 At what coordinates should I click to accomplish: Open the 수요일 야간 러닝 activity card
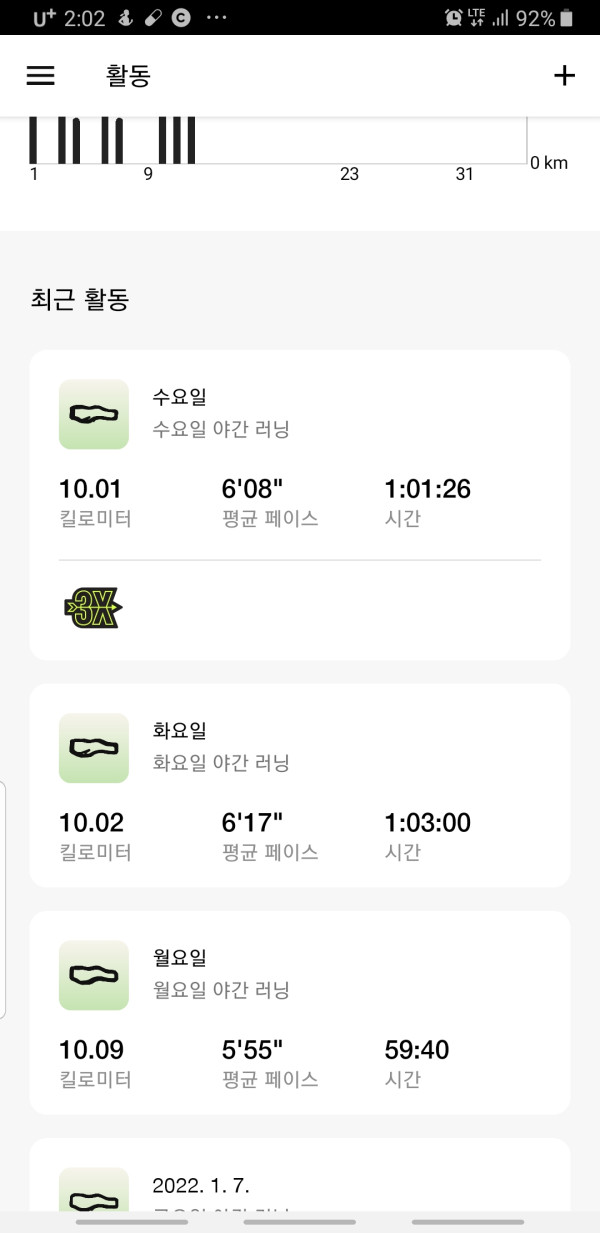pyautogui.click(x=300, y=505)
